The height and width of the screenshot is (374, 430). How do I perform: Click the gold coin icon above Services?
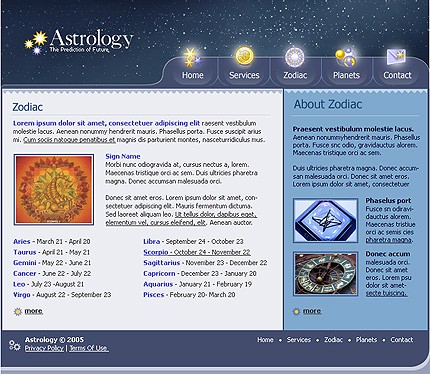[x=244, y=56]
